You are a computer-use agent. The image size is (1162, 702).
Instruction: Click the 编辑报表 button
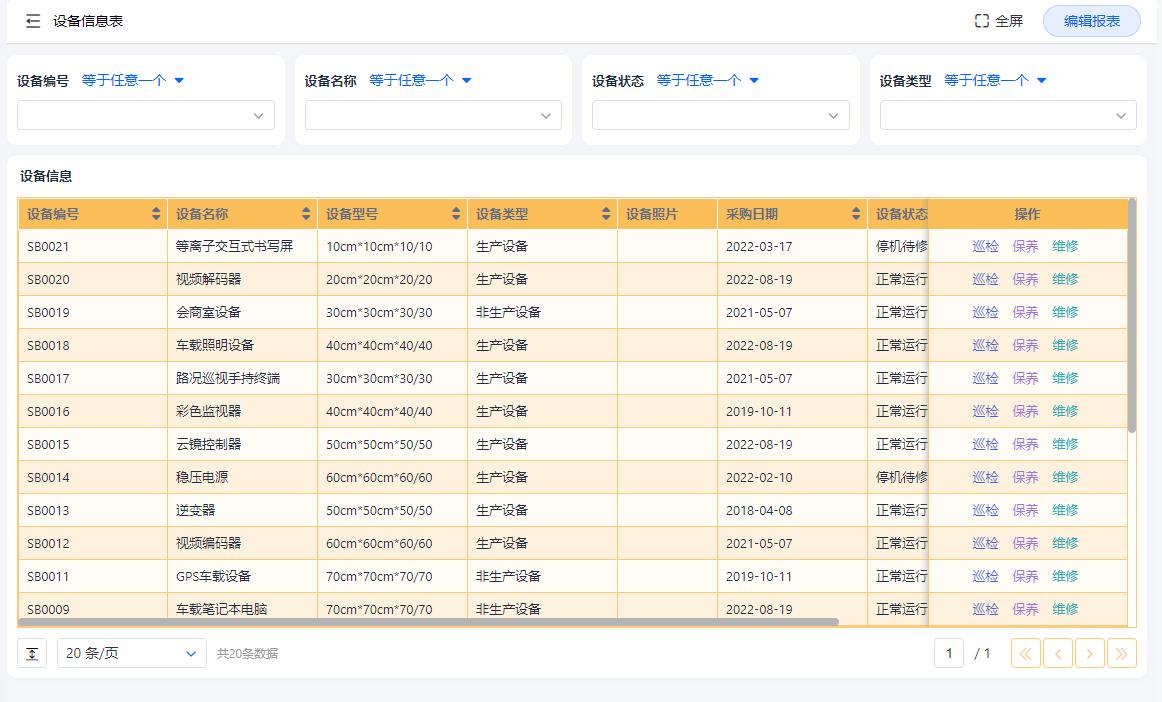pos(1090,20)
